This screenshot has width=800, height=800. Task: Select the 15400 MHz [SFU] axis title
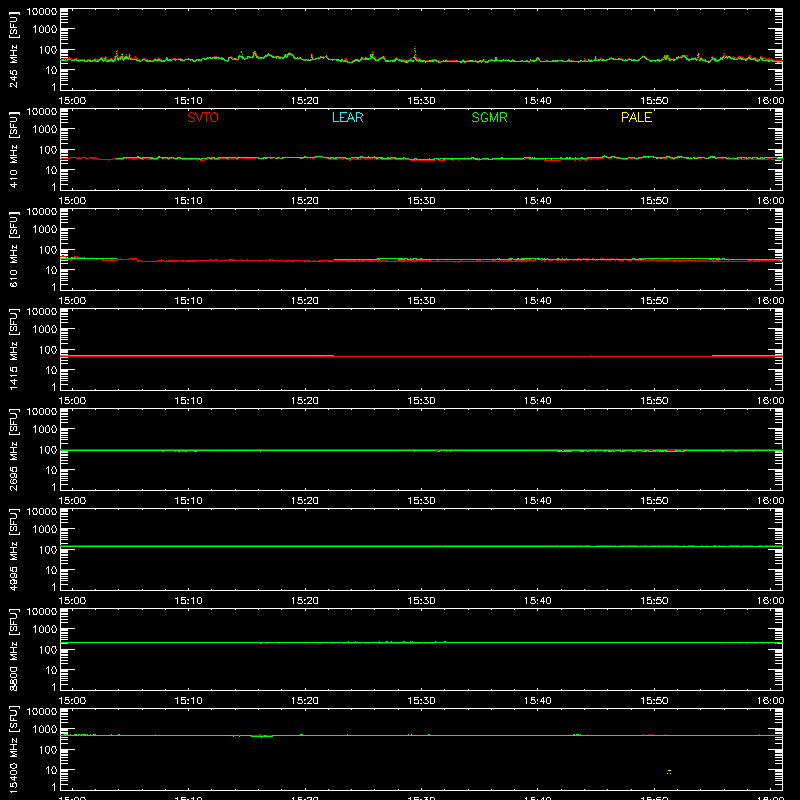pos(13,749)
